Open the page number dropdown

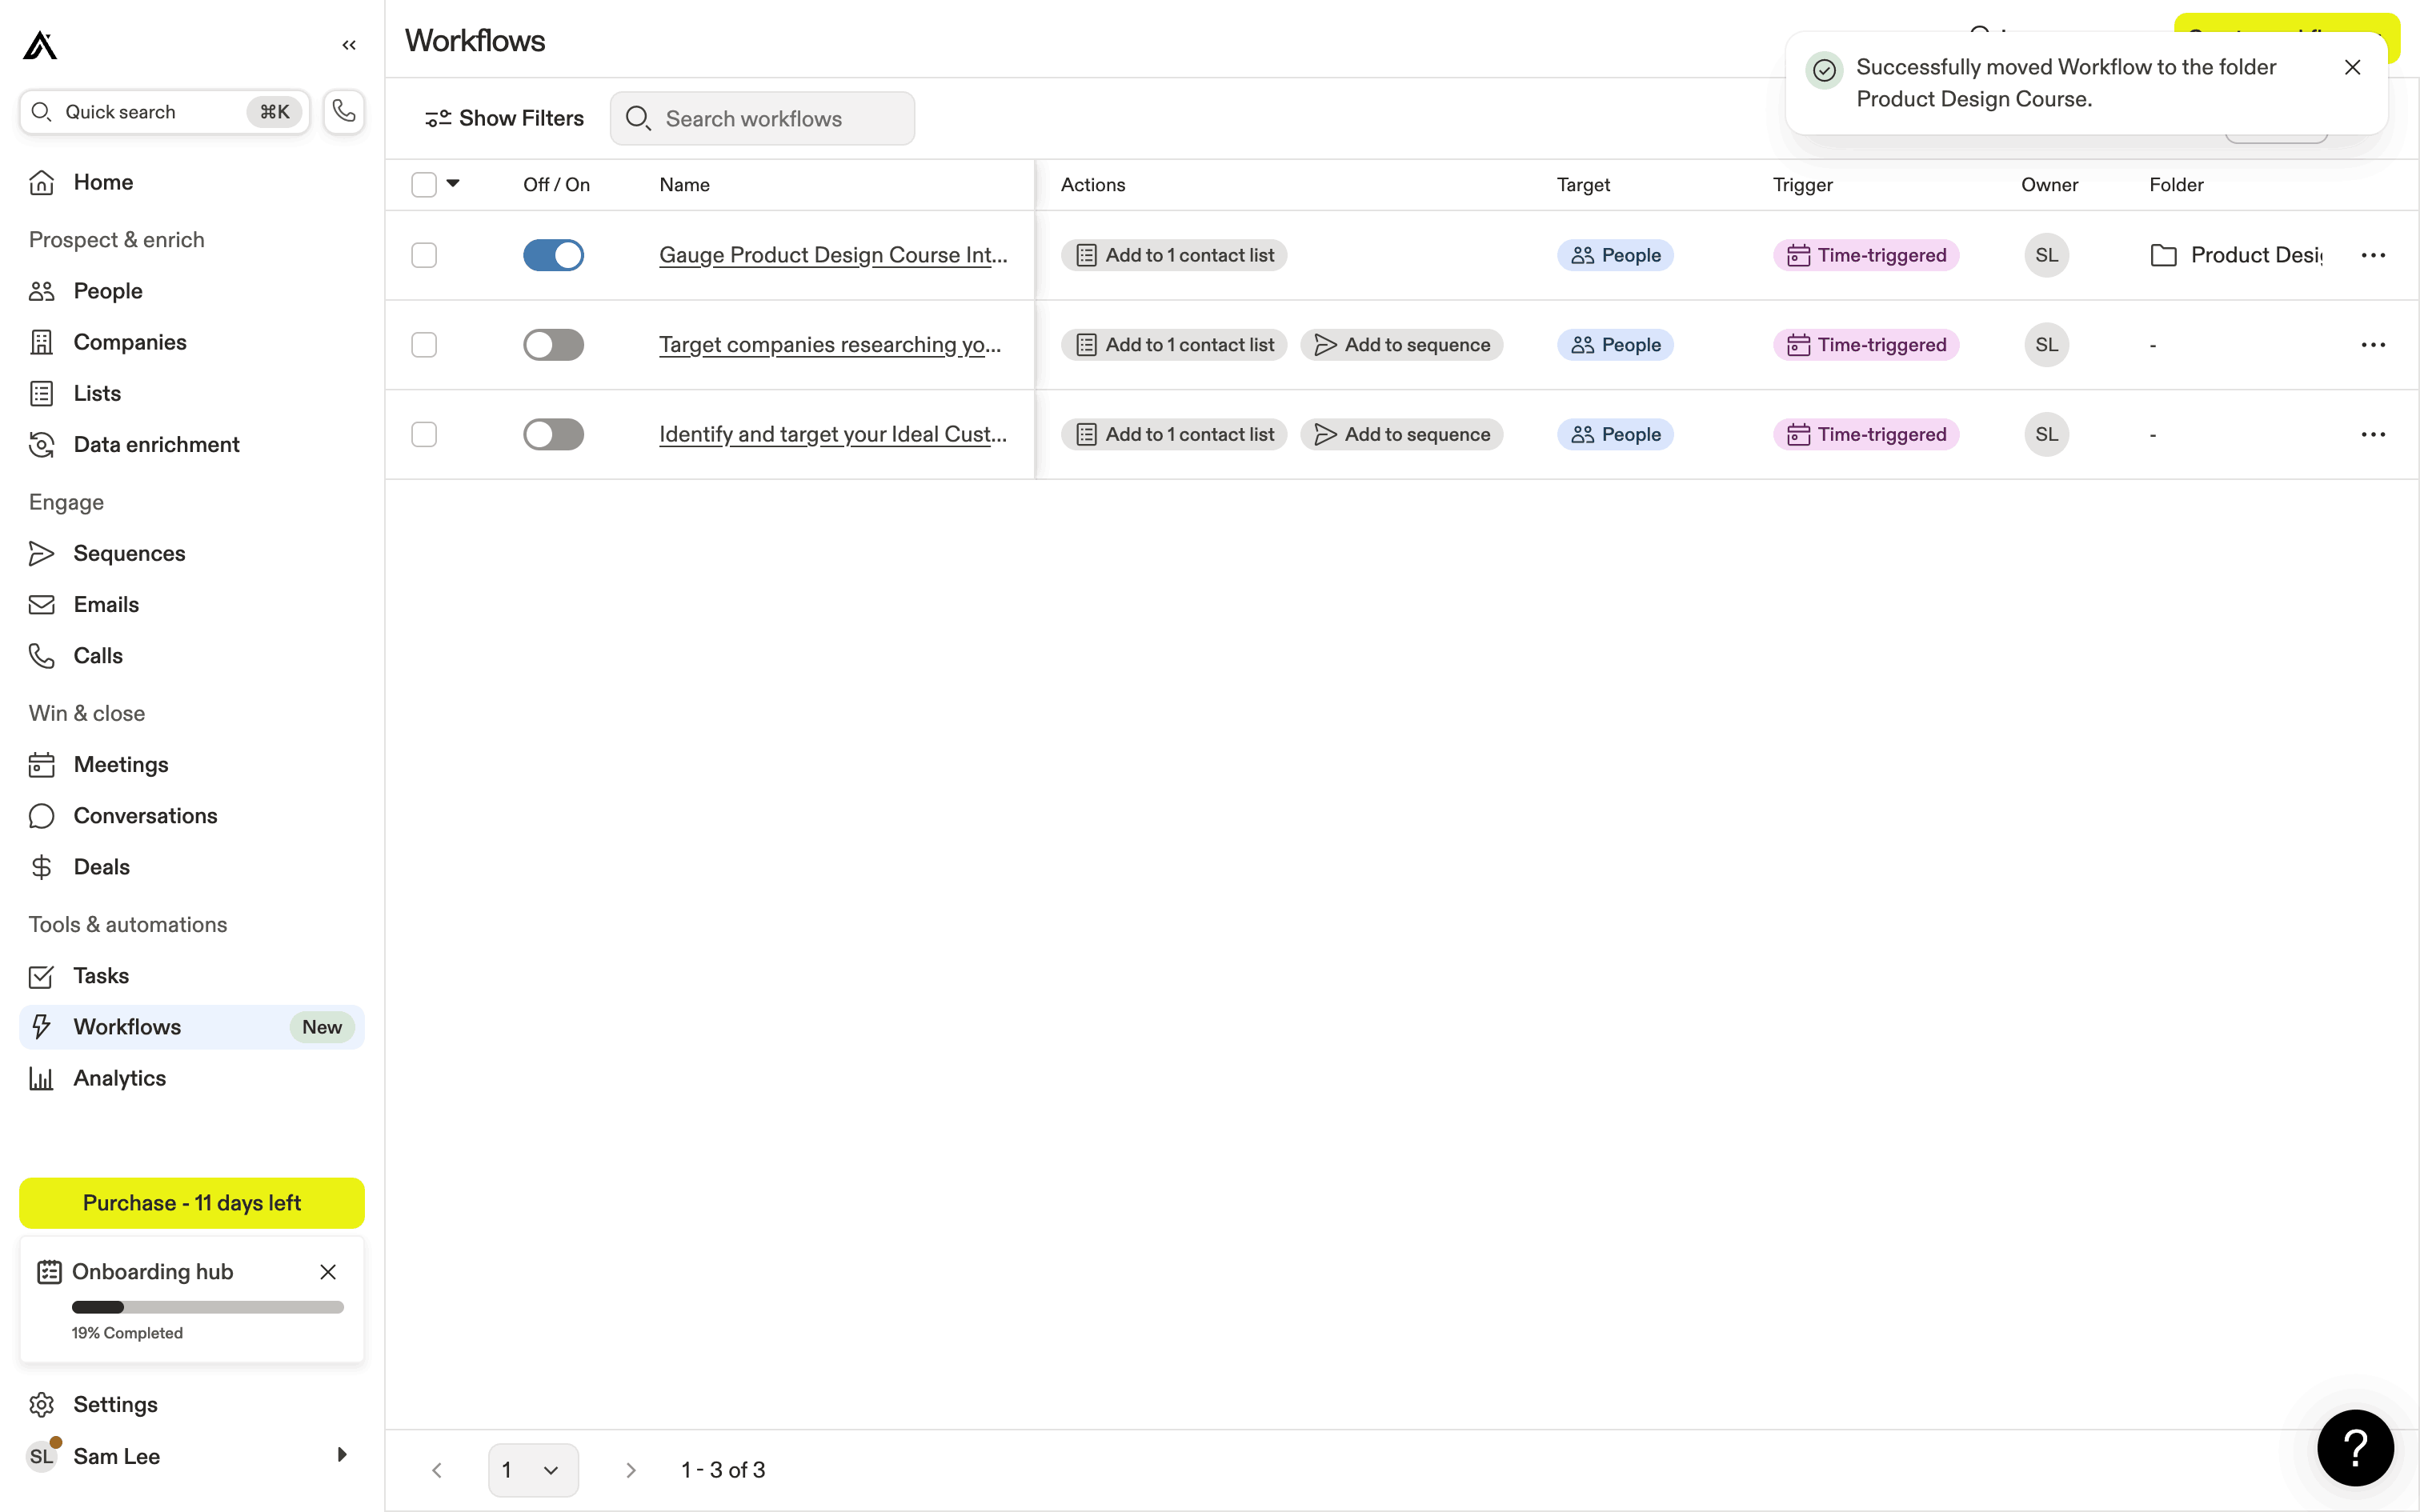pos(533,1470)
